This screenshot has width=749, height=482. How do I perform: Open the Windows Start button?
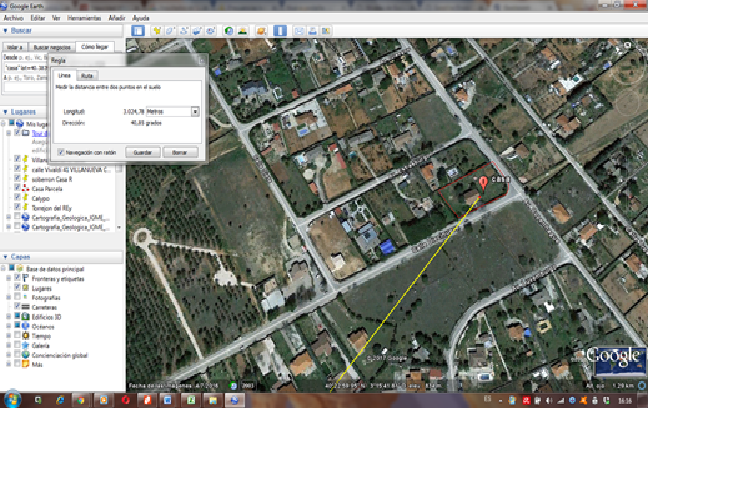tap(12, 400)
